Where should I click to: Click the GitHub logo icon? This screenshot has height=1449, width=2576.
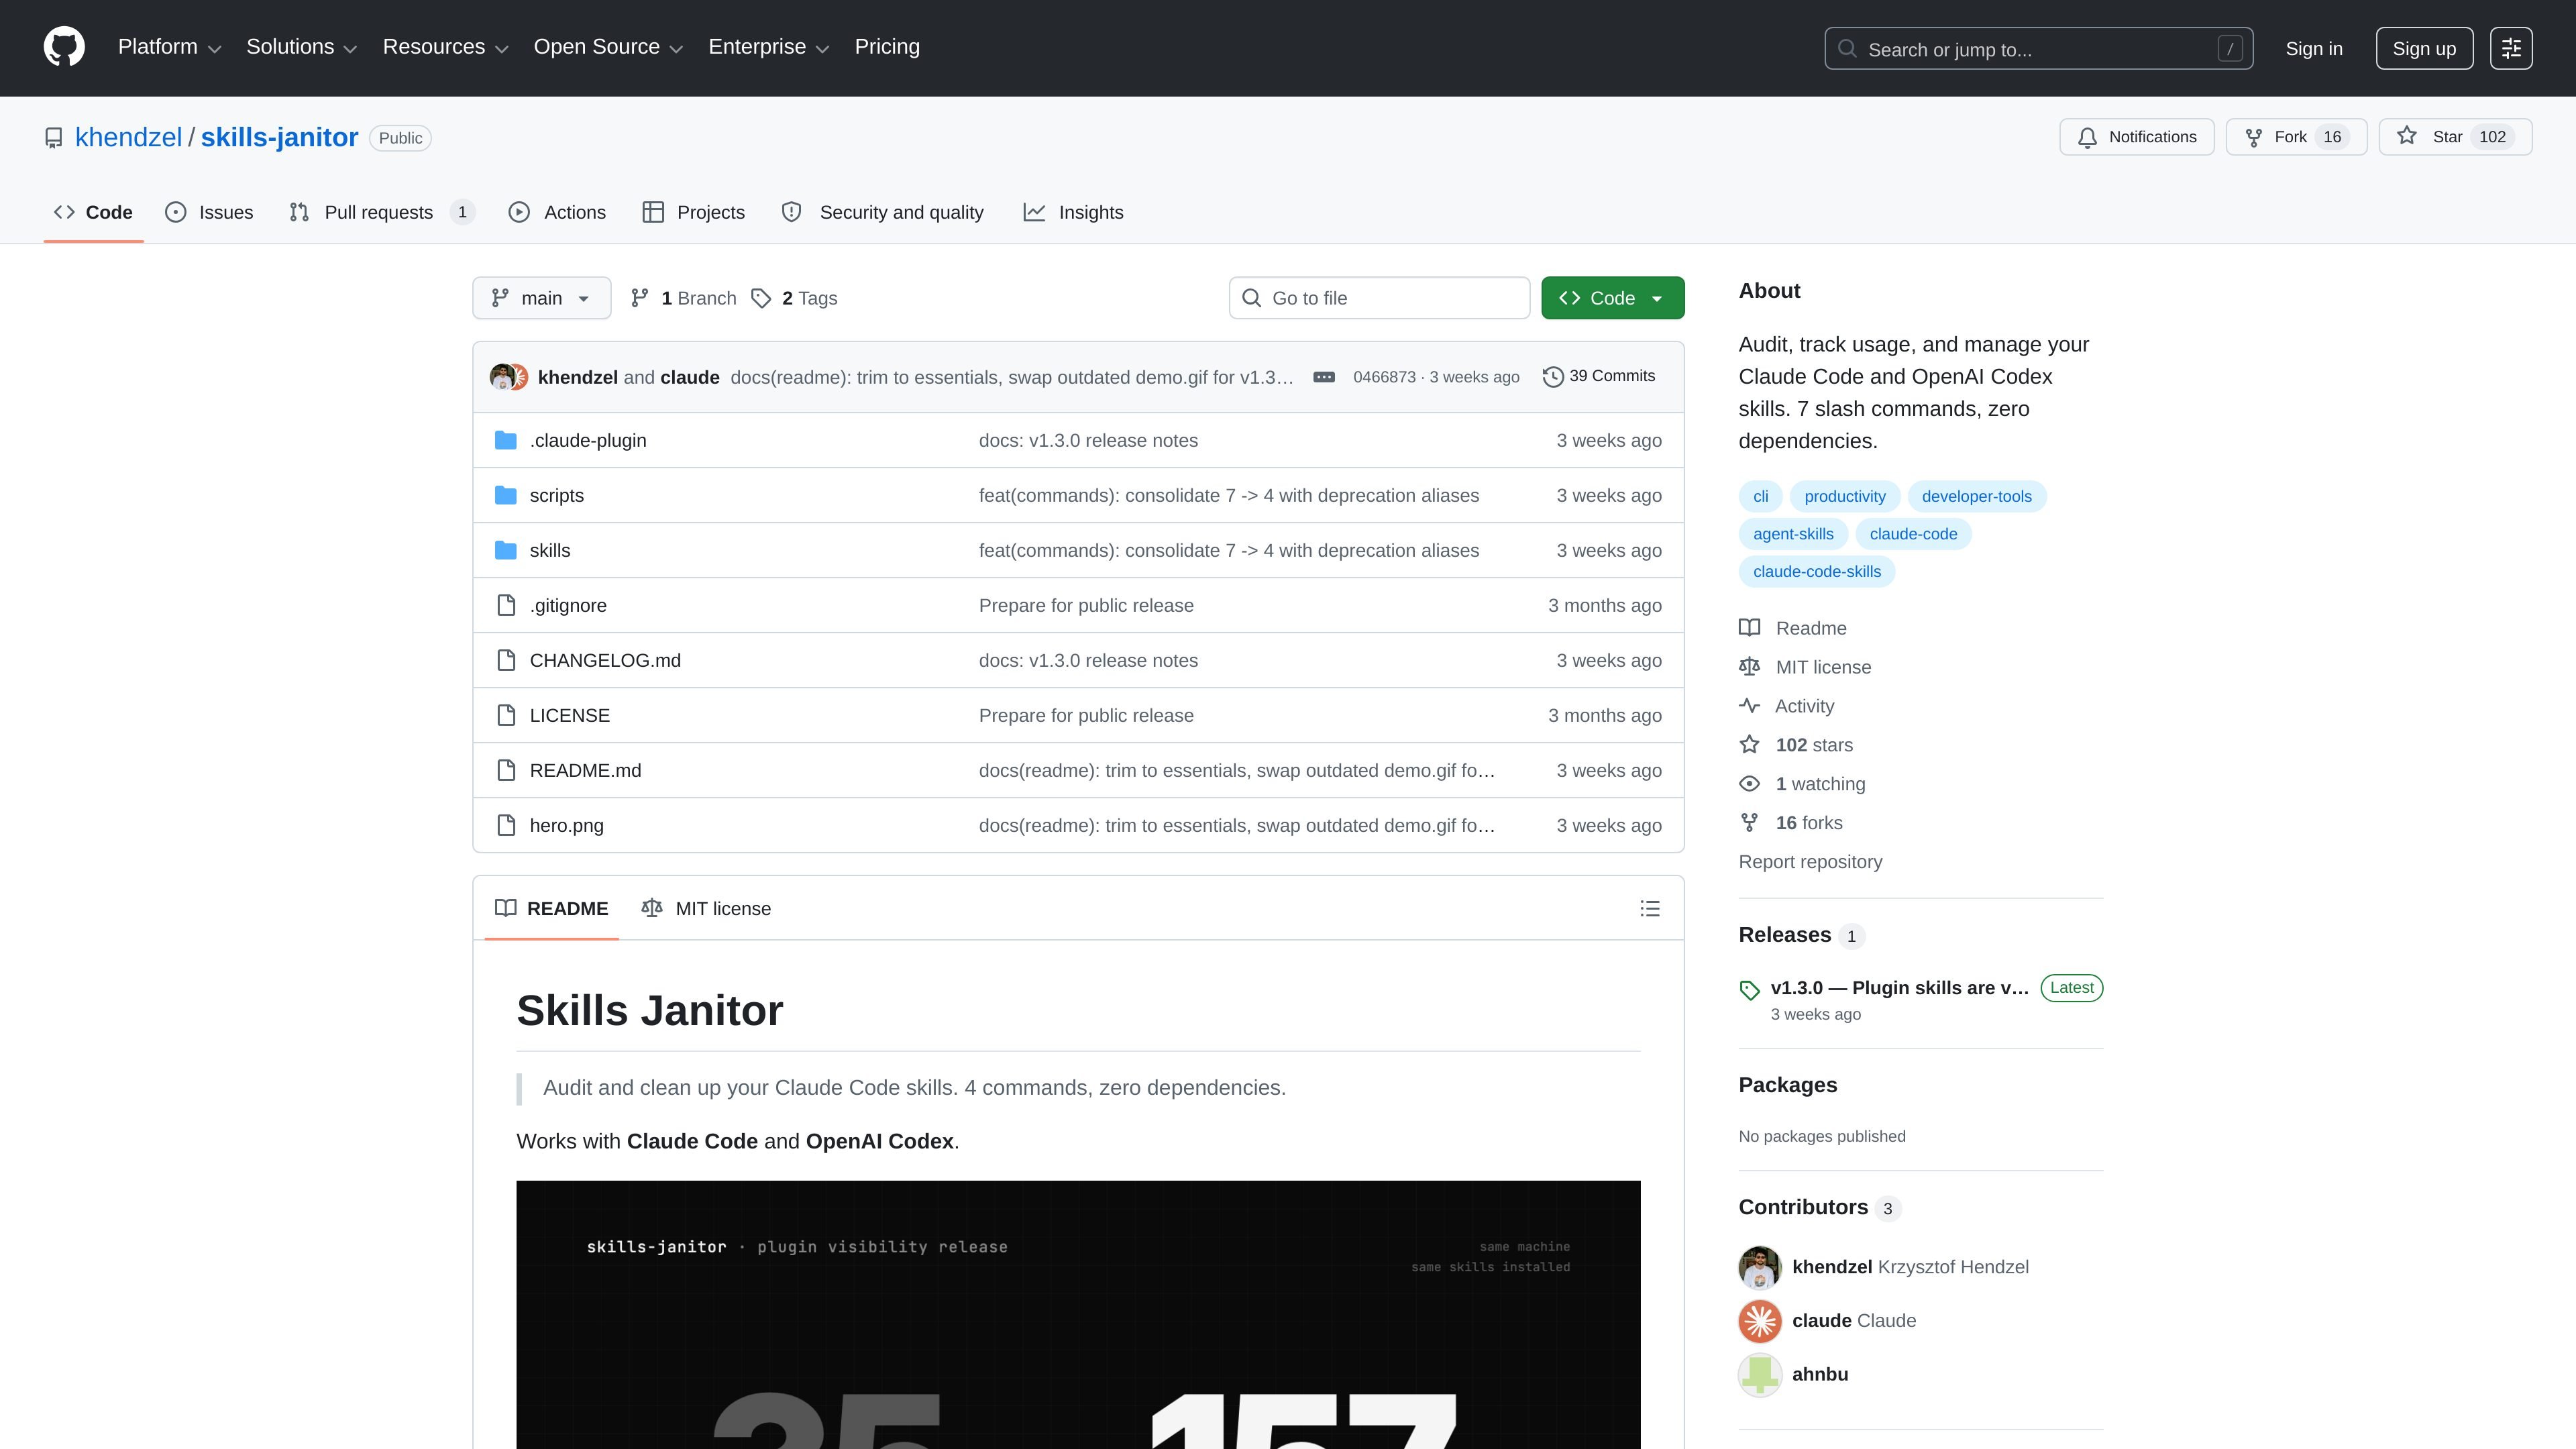point(64,47)
